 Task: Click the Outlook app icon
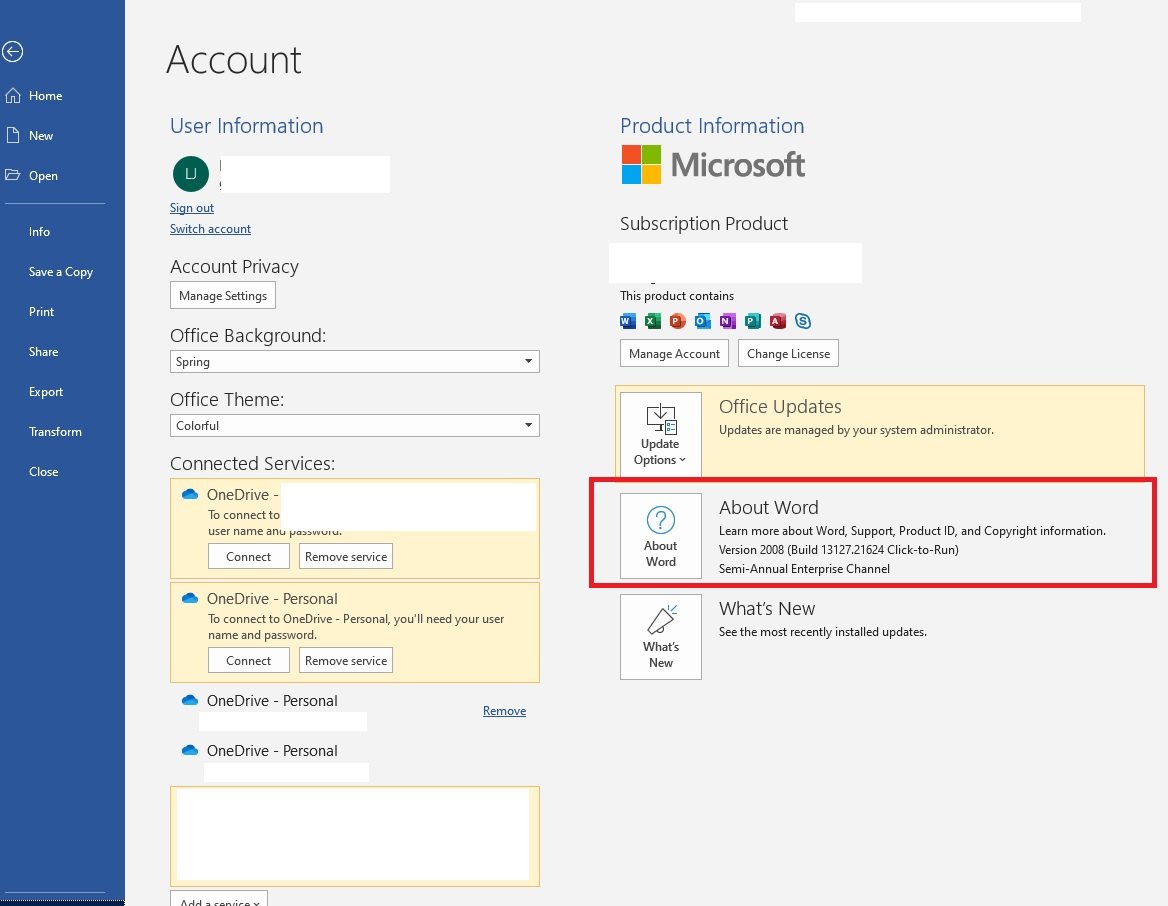pyautogui.click(x=702, y=321)
